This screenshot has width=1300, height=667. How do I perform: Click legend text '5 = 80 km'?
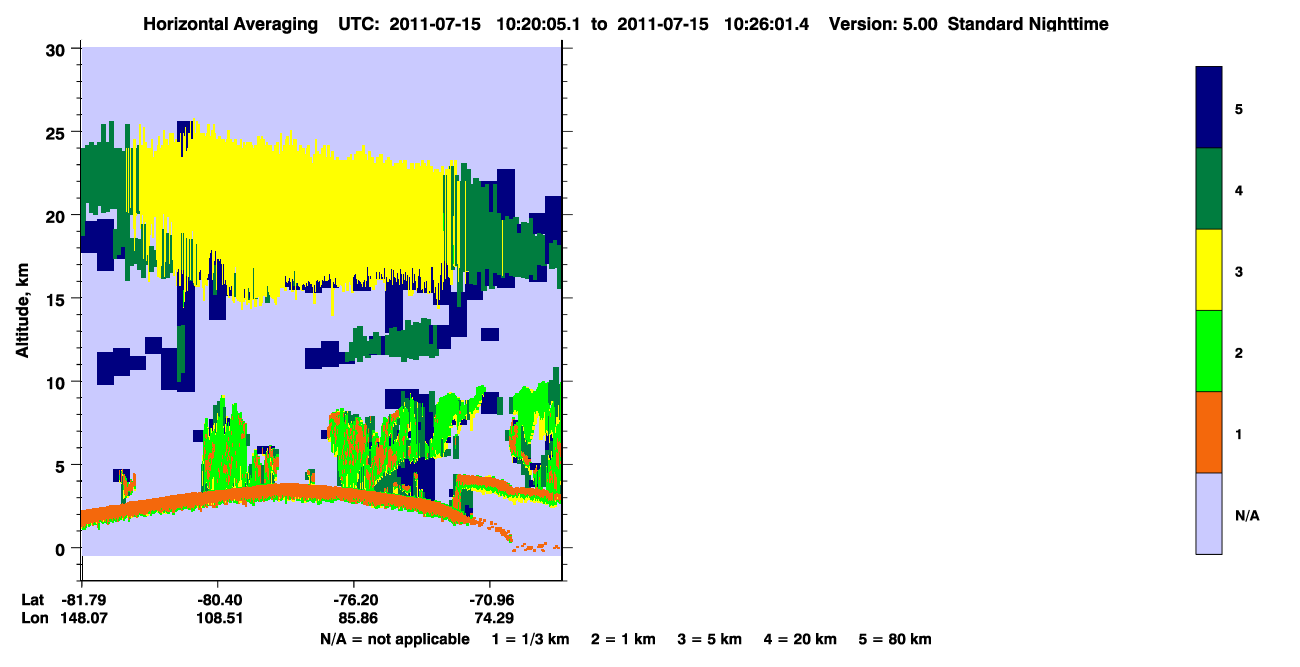(x=895, y=639)
